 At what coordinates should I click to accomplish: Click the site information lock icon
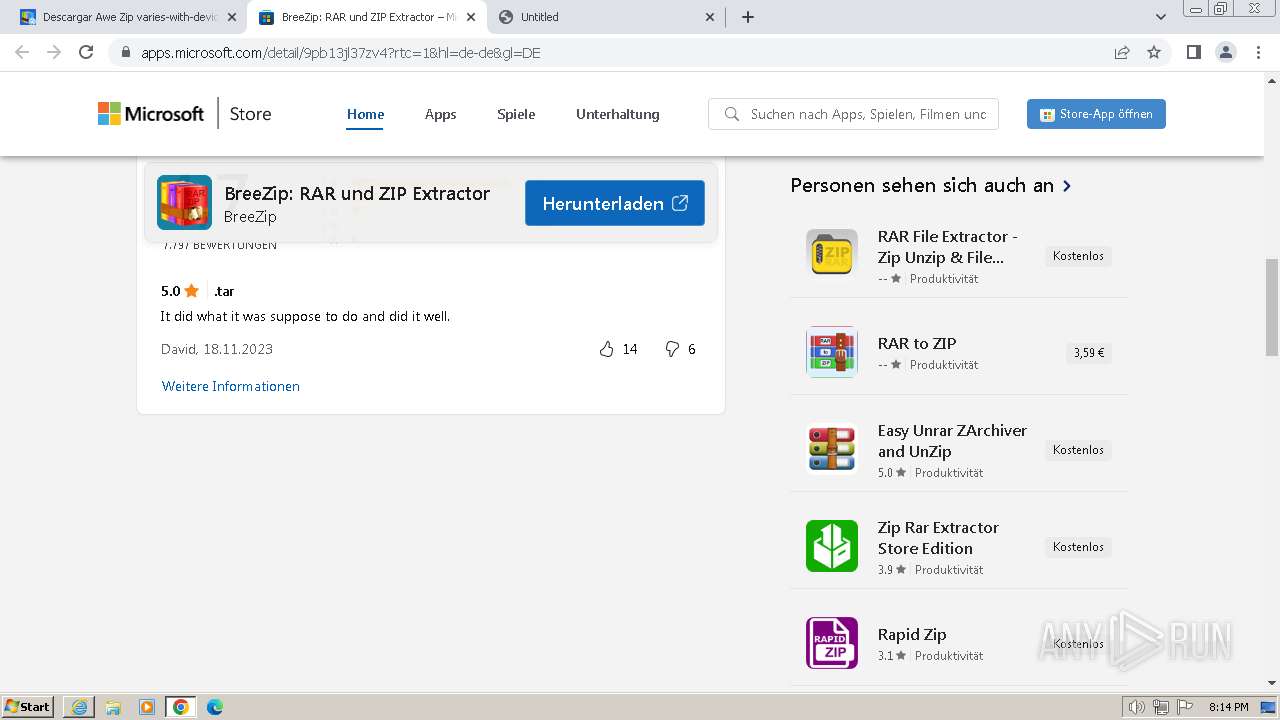125,53
